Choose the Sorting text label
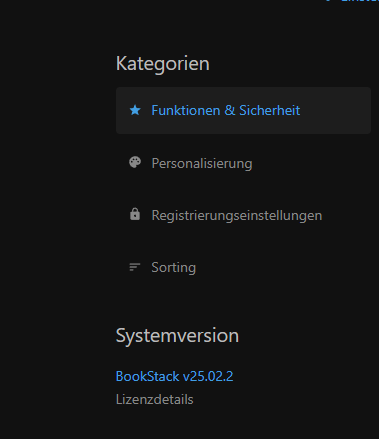379x439 pixels. 174,267
